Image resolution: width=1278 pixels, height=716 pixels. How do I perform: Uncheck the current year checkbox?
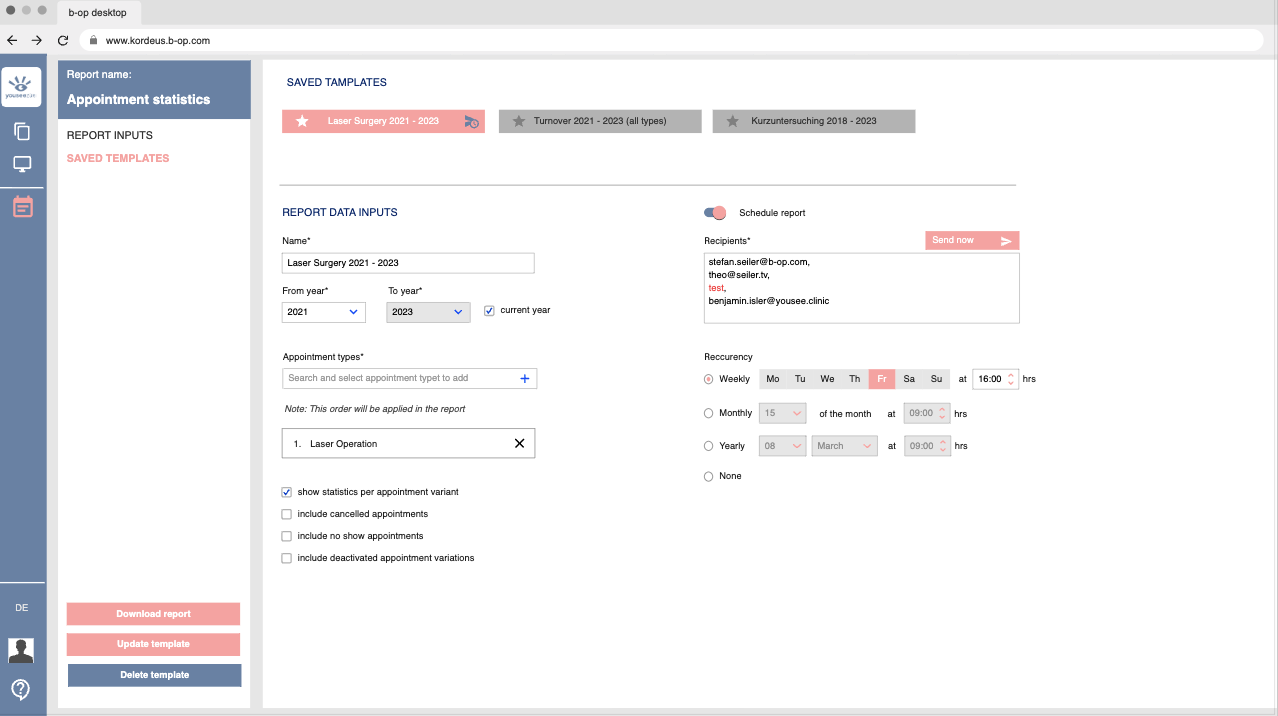click(489, 310)
